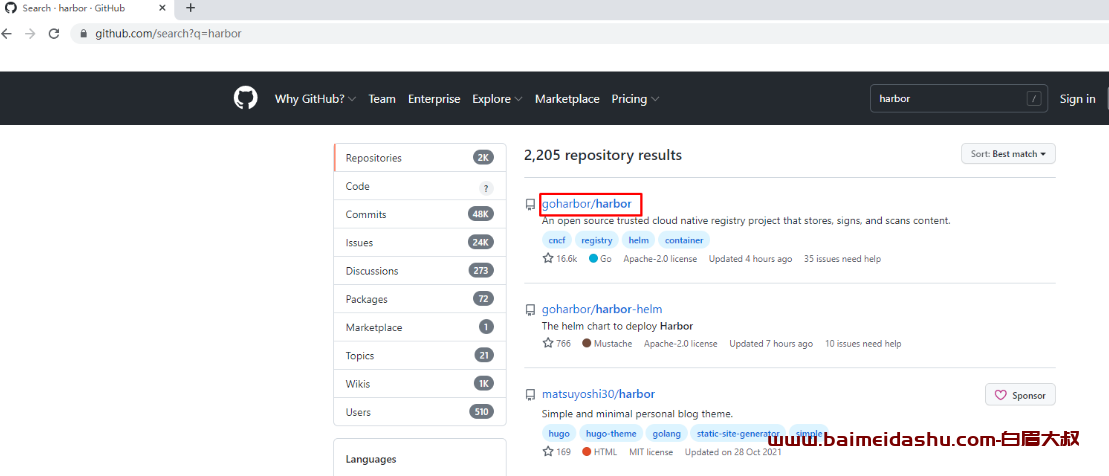
Task: Click the container topic tag
Action: pyautogui.click(x=684, y=240)
